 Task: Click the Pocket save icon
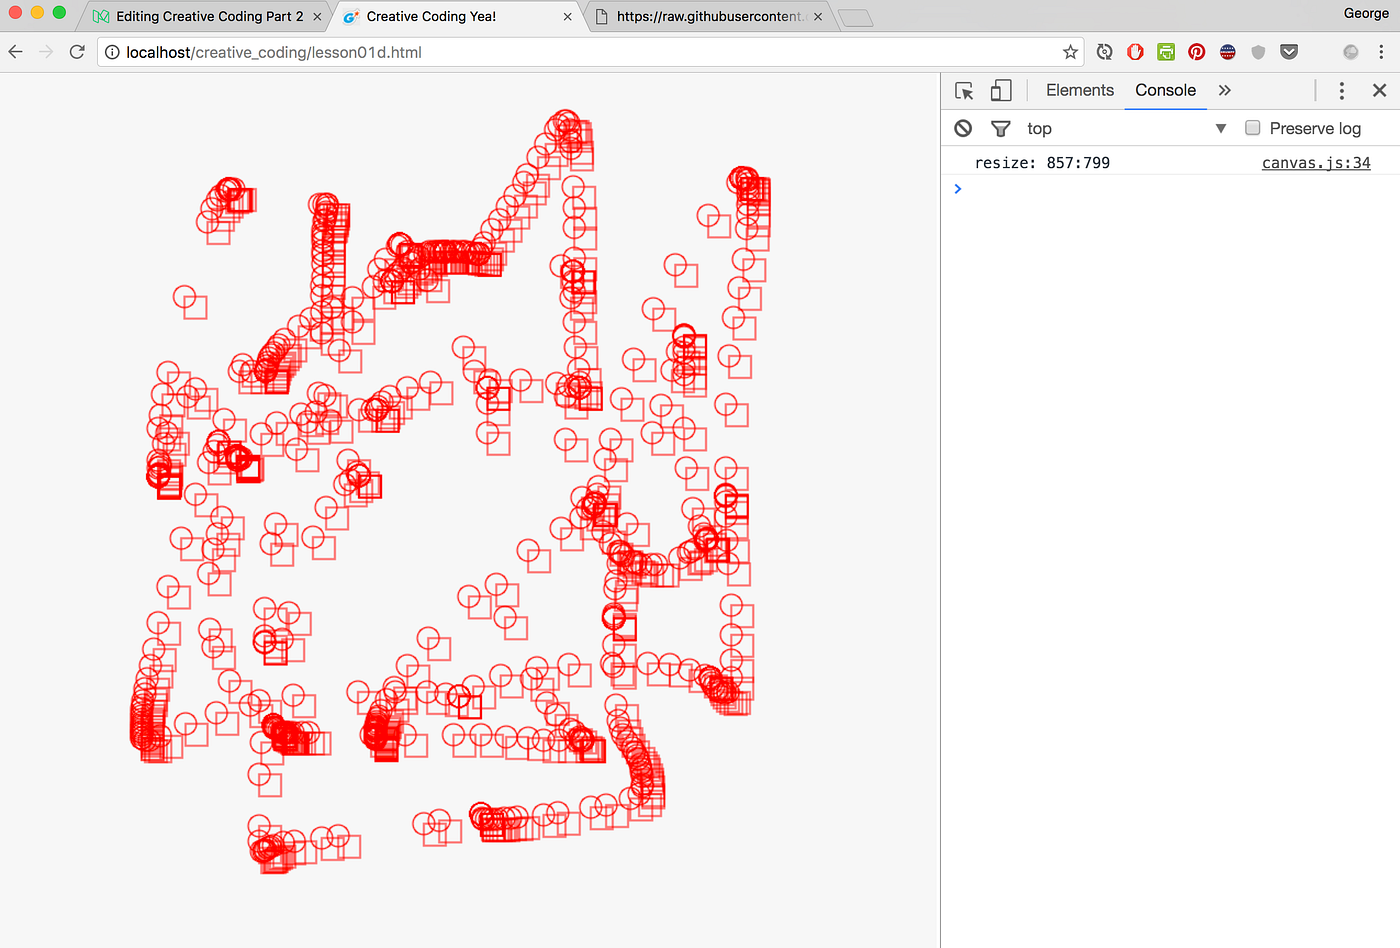pyautogui.click(x=1289, y=51)
